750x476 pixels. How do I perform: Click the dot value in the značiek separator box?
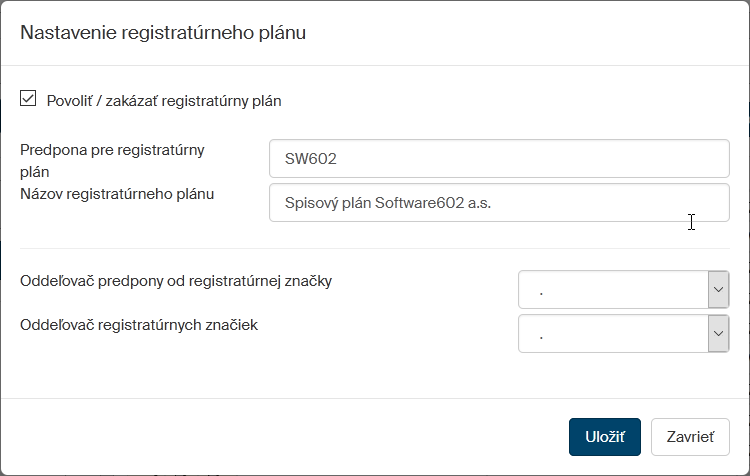tap(541, 335)
